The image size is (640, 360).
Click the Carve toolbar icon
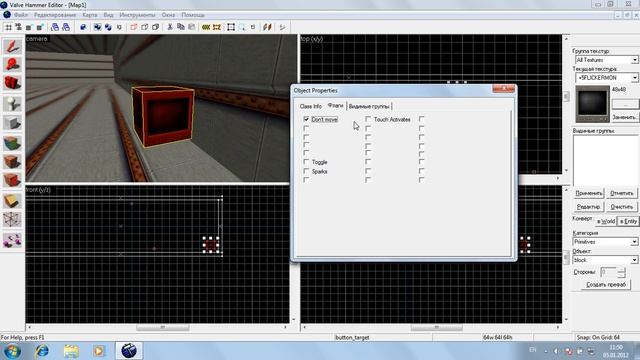tap(83, 27)
